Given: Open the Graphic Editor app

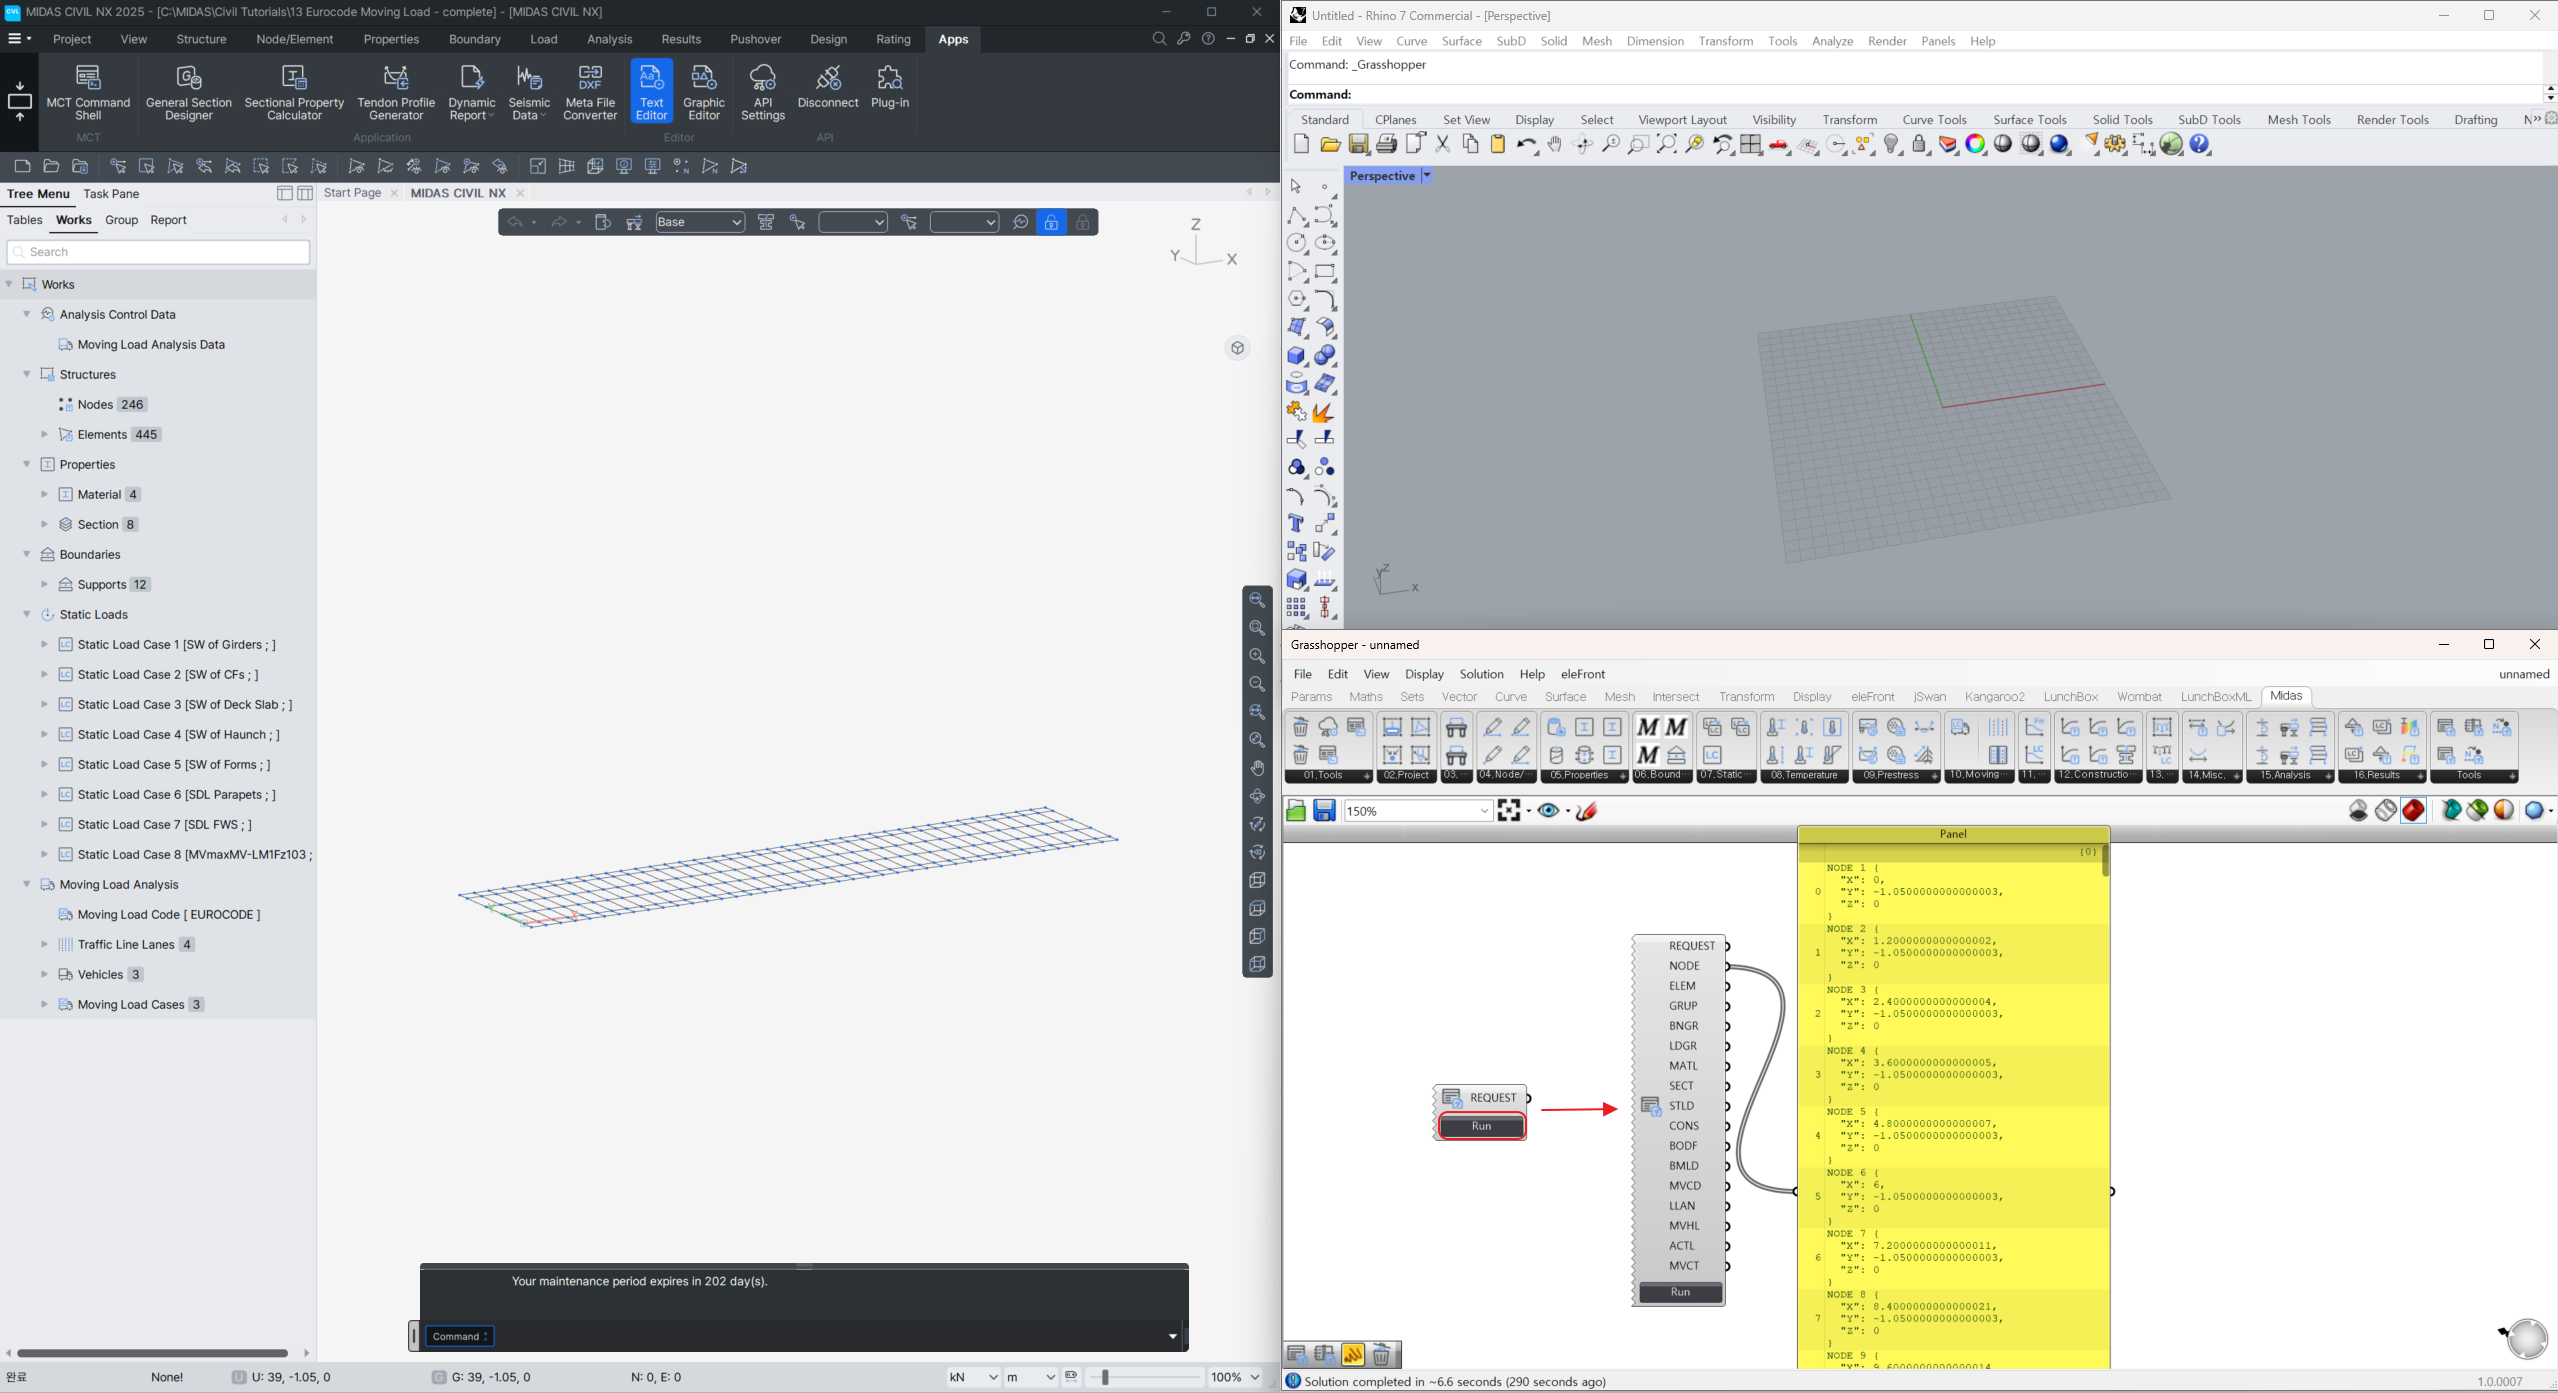Looking at the screenshot, I should tap(704, 92).
